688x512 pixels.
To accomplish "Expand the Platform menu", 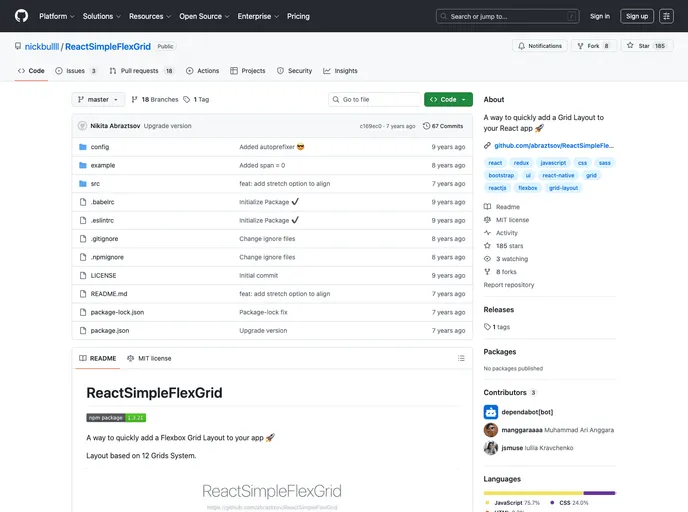I will 57,16.
